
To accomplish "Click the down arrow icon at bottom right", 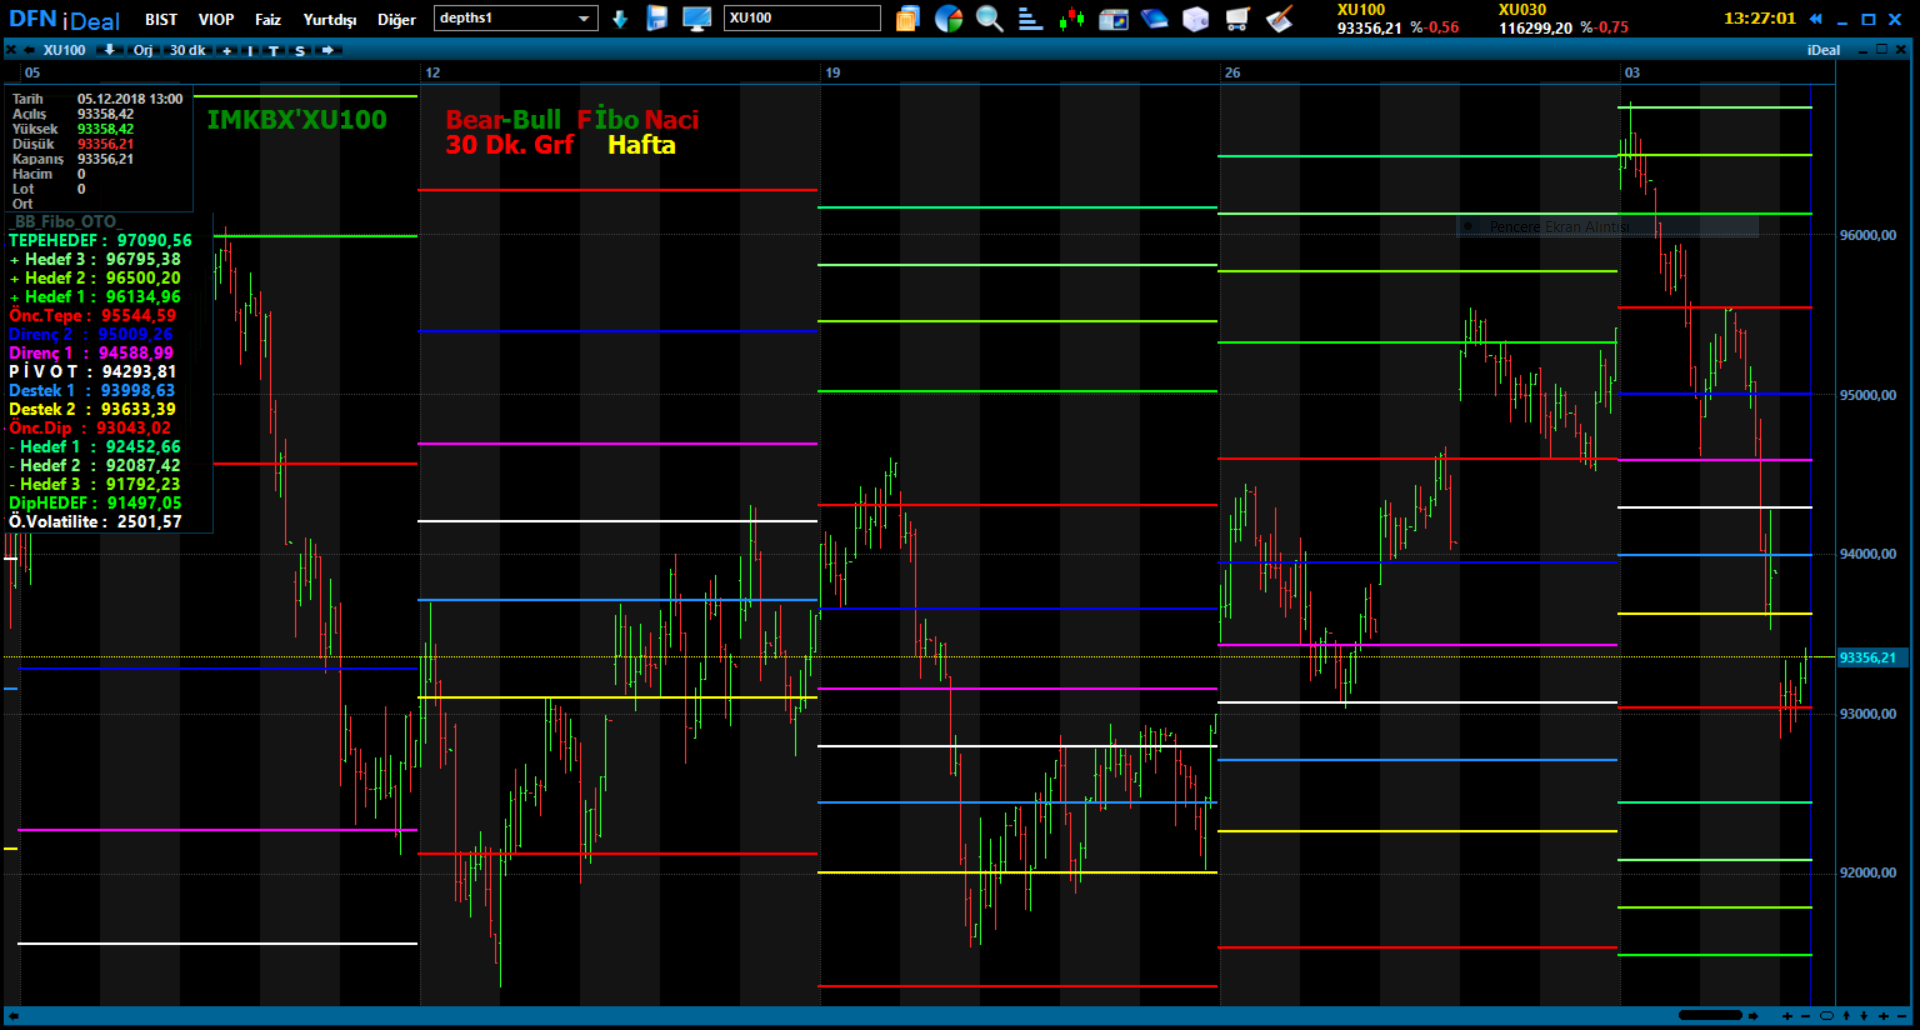I will (1864, 1016).
